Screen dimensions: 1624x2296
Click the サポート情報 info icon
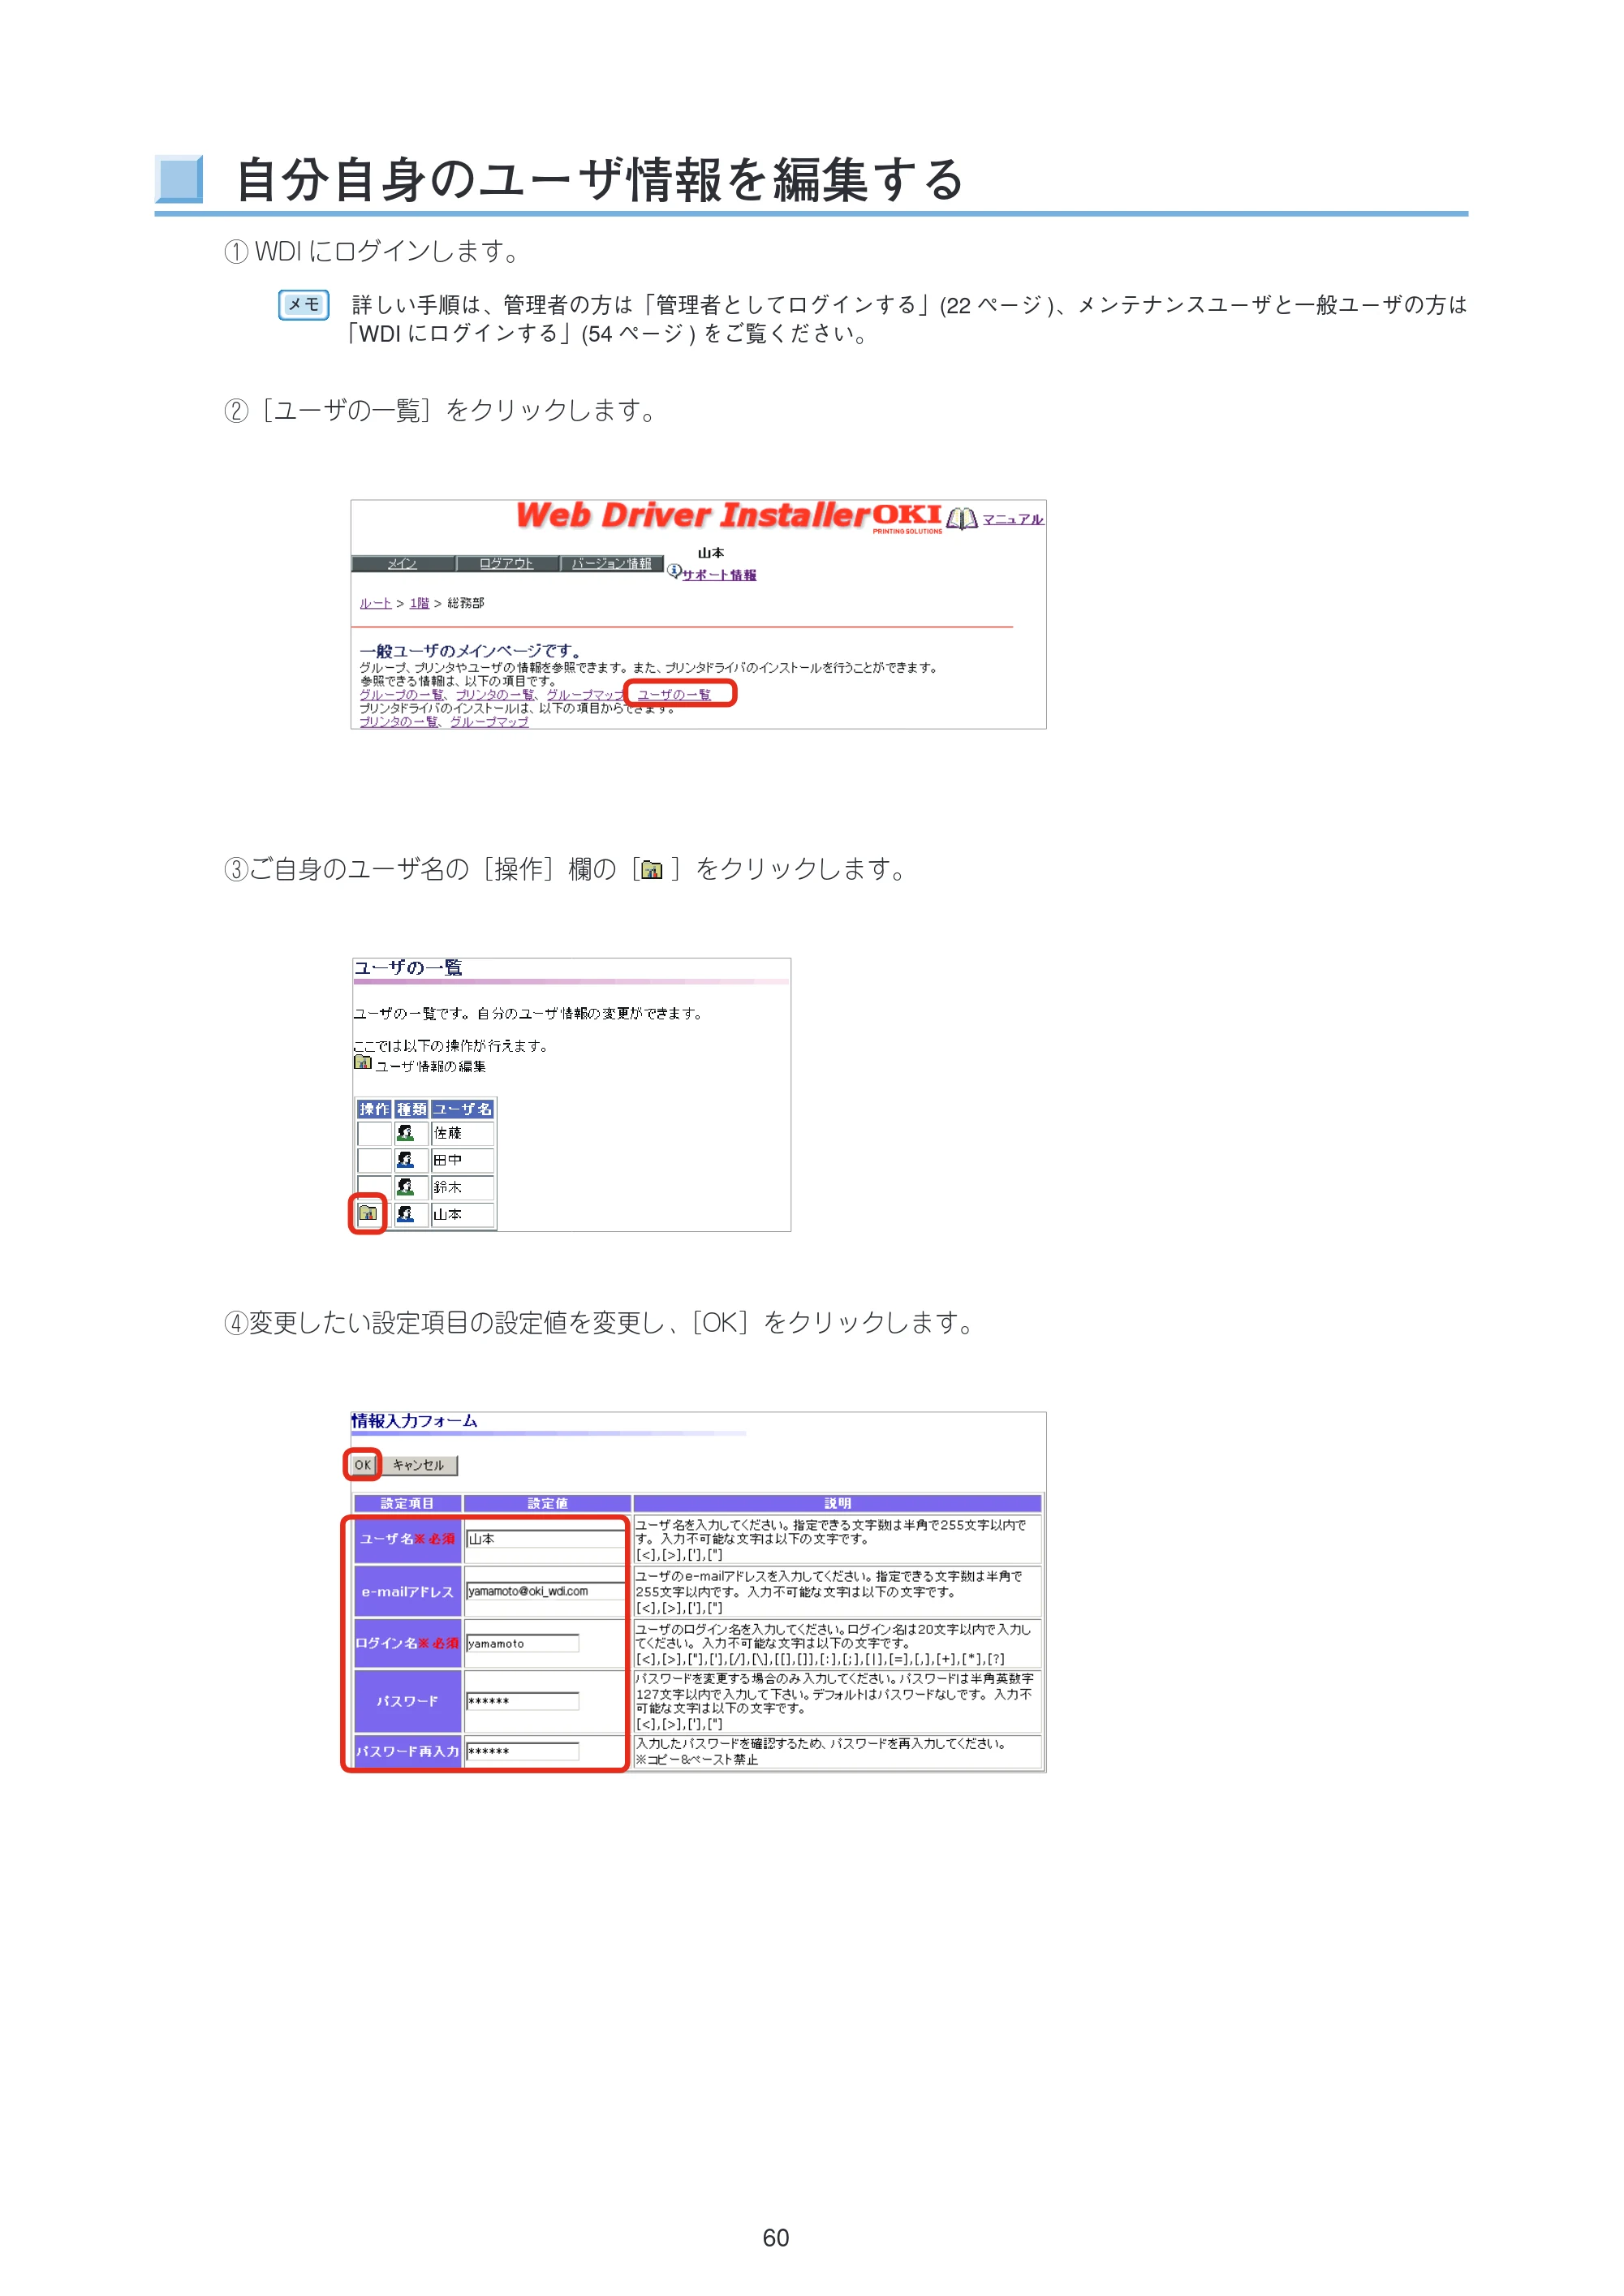(x=674, y=572)
